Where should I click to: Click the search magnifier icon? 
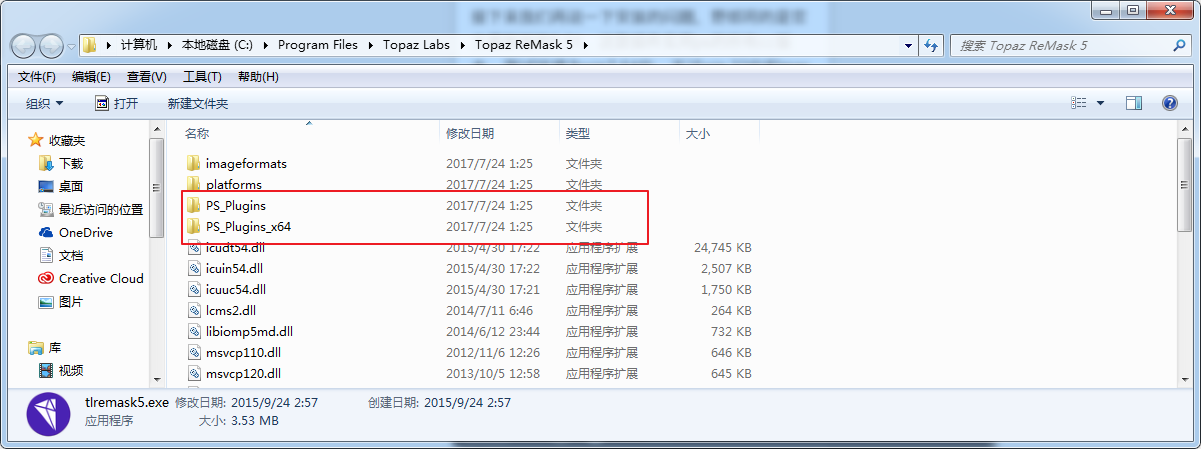pyautogui.click(x=1179, y=45)
